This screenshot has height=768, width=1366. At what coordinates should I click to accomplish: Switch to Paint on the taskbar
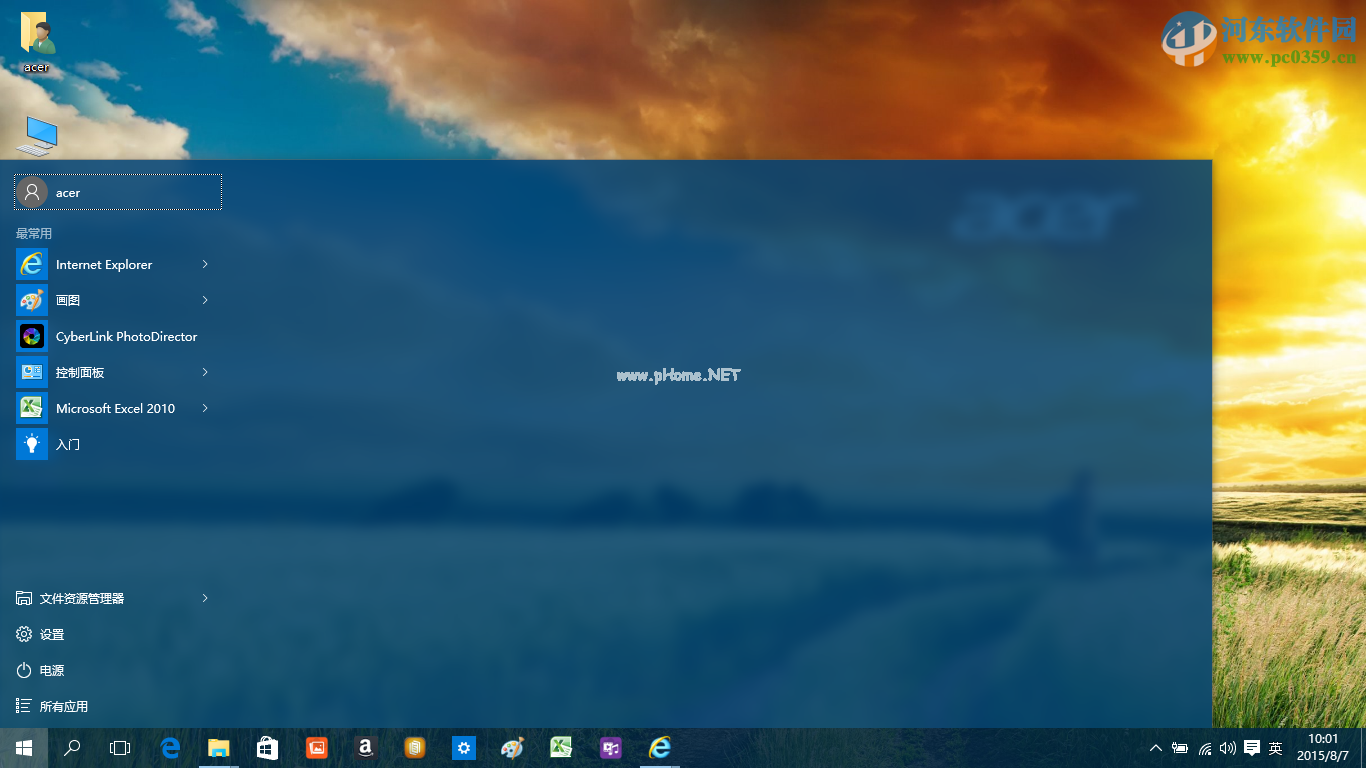pyautogui.click(x=512, y=748)
